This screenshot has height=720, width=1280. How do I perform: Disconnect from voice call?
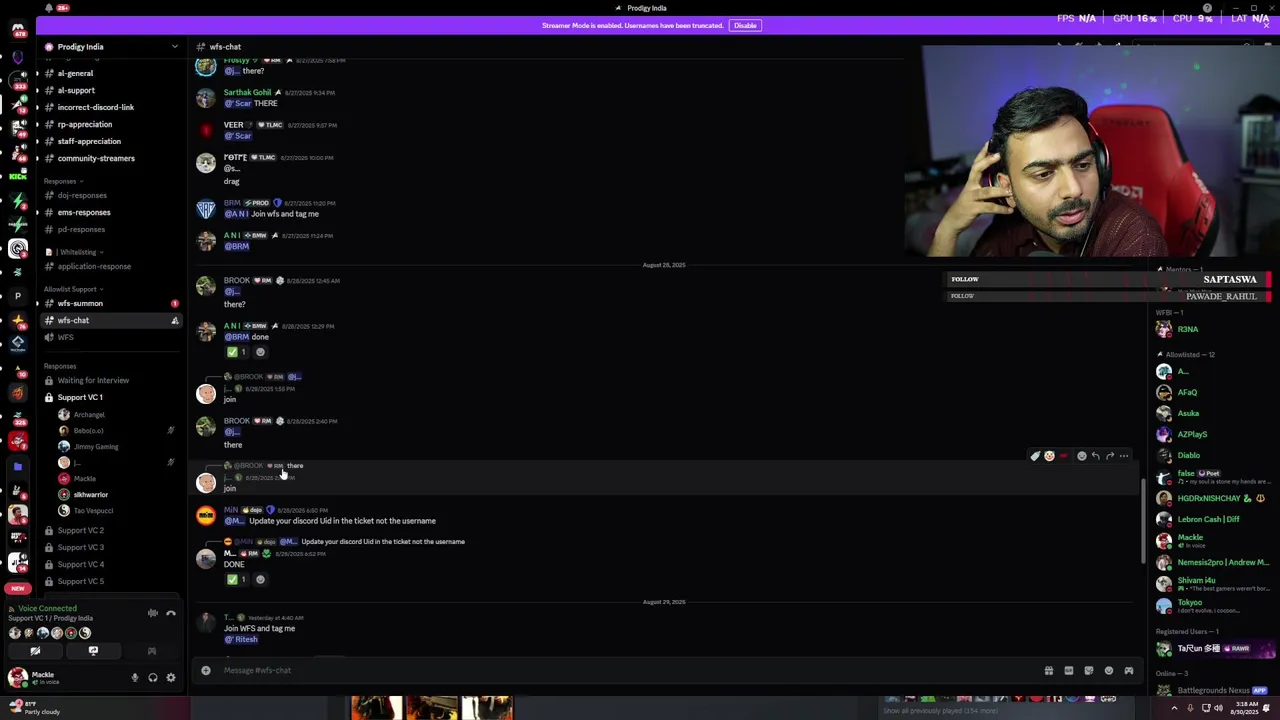click(171, 613)
